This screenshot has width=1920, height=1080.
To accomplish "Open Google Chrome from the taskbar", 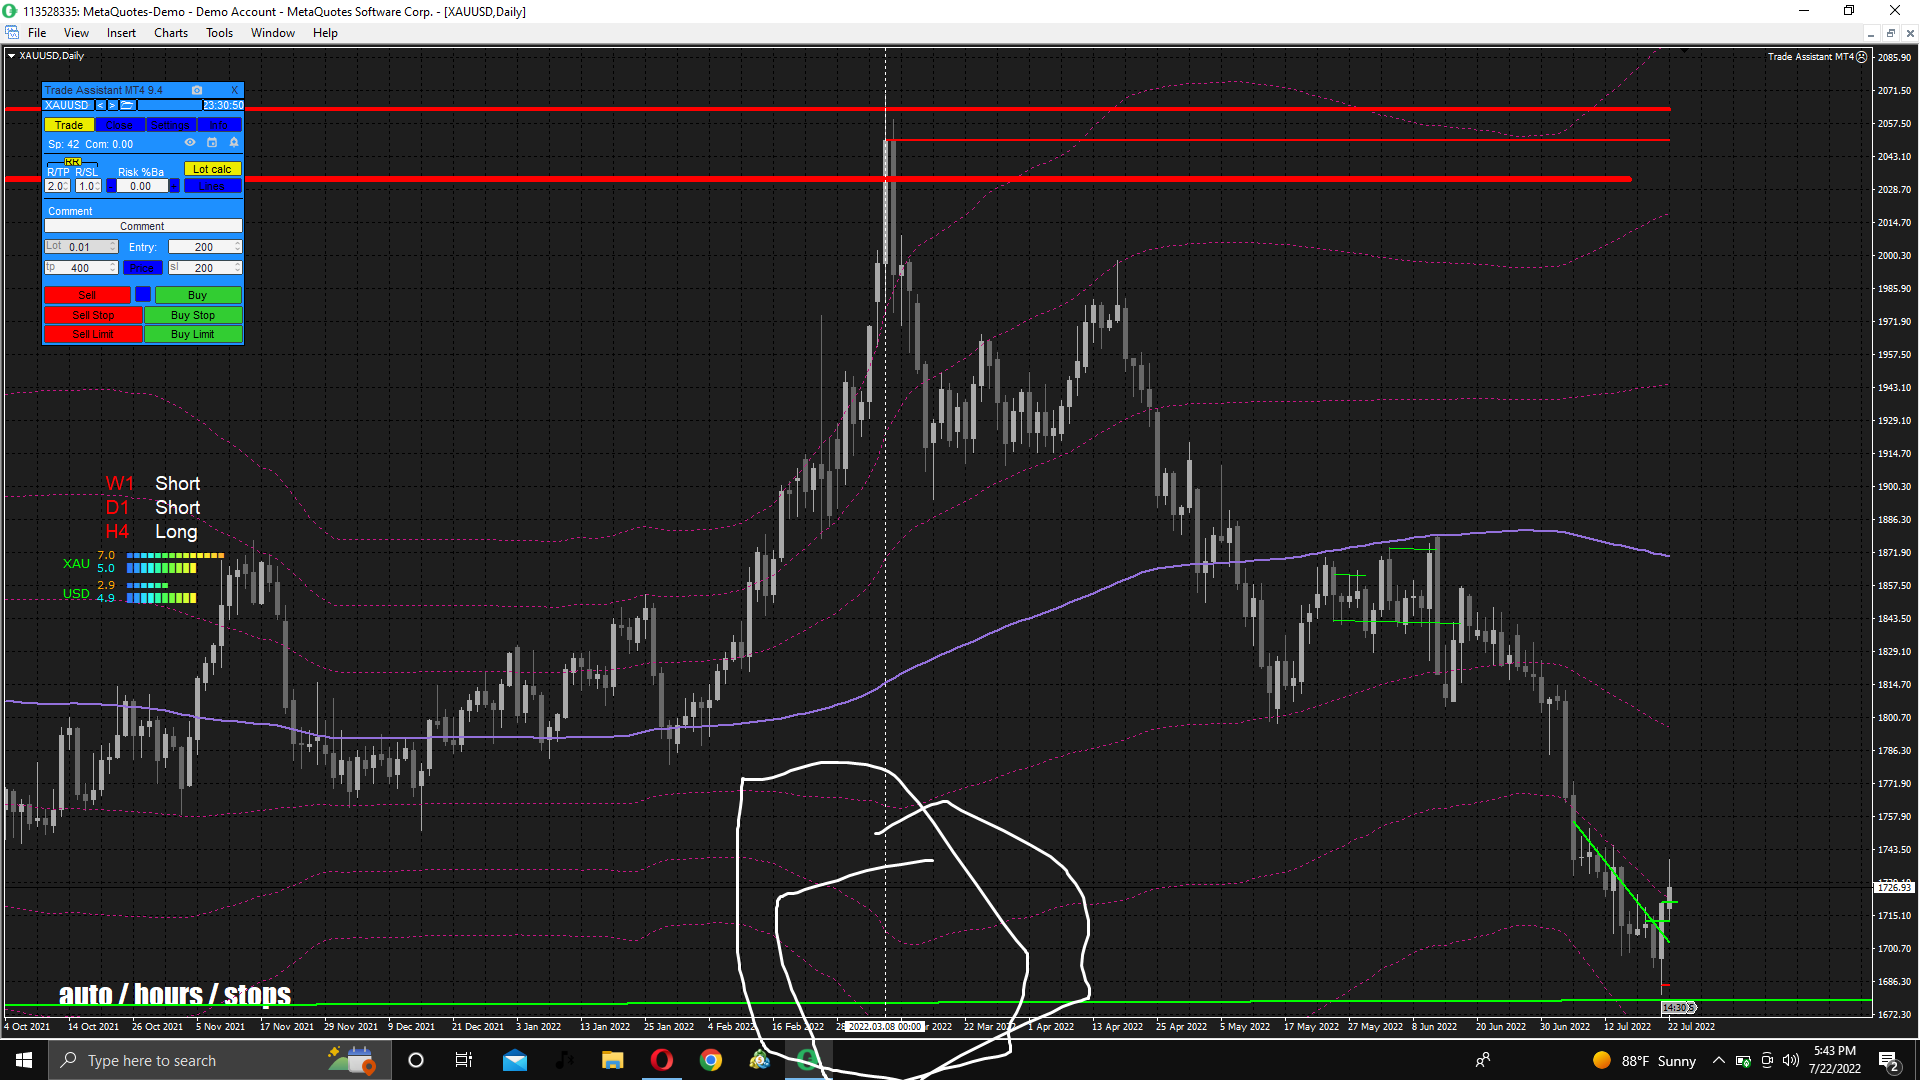I will tap(711, 1060).
